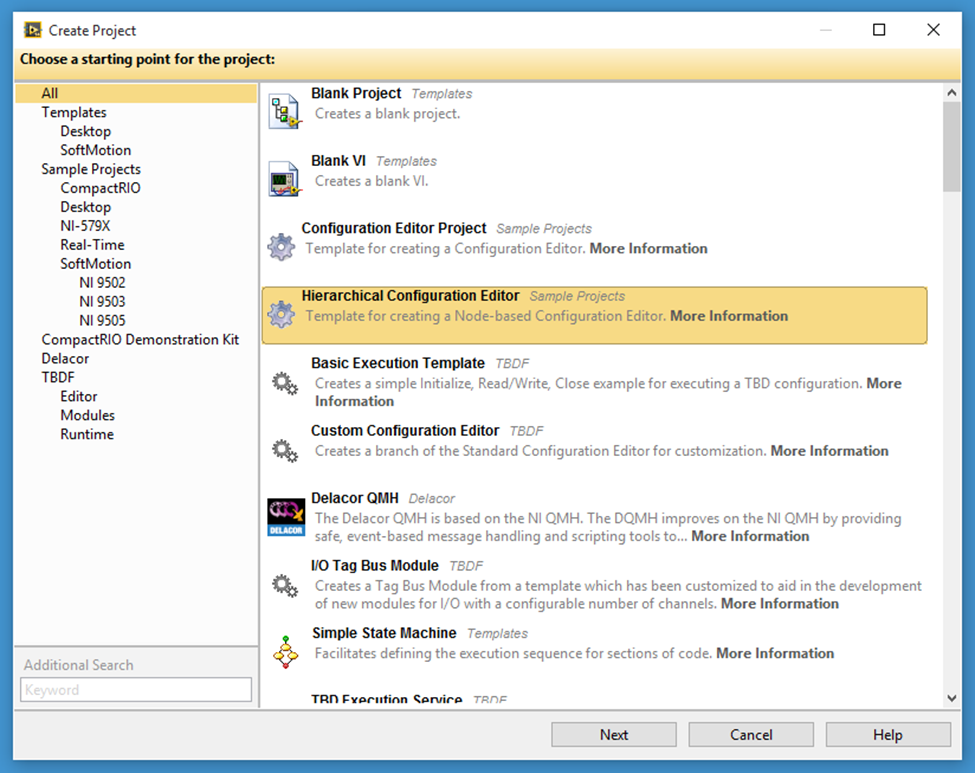Open More Information for Hierarchical Configuration Editor

729,316
